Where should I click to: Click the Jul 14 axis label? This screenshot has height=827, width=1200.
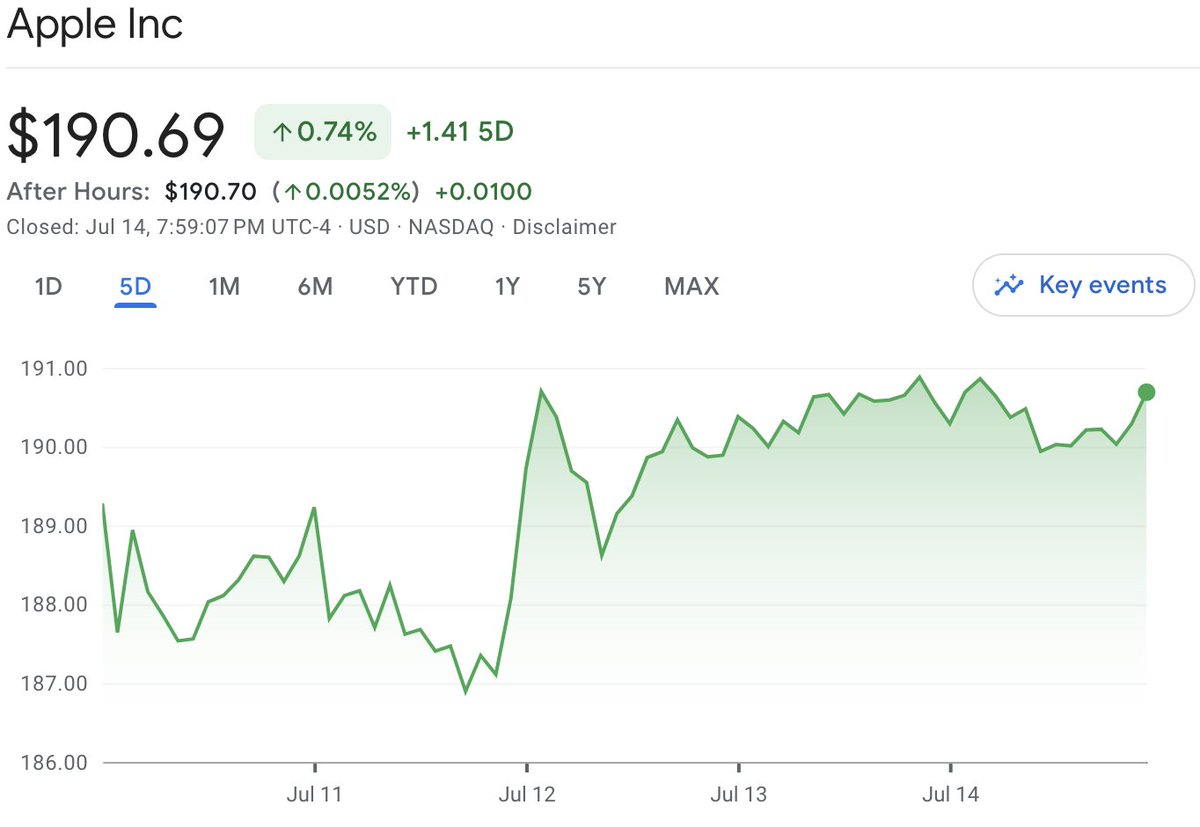951,795
